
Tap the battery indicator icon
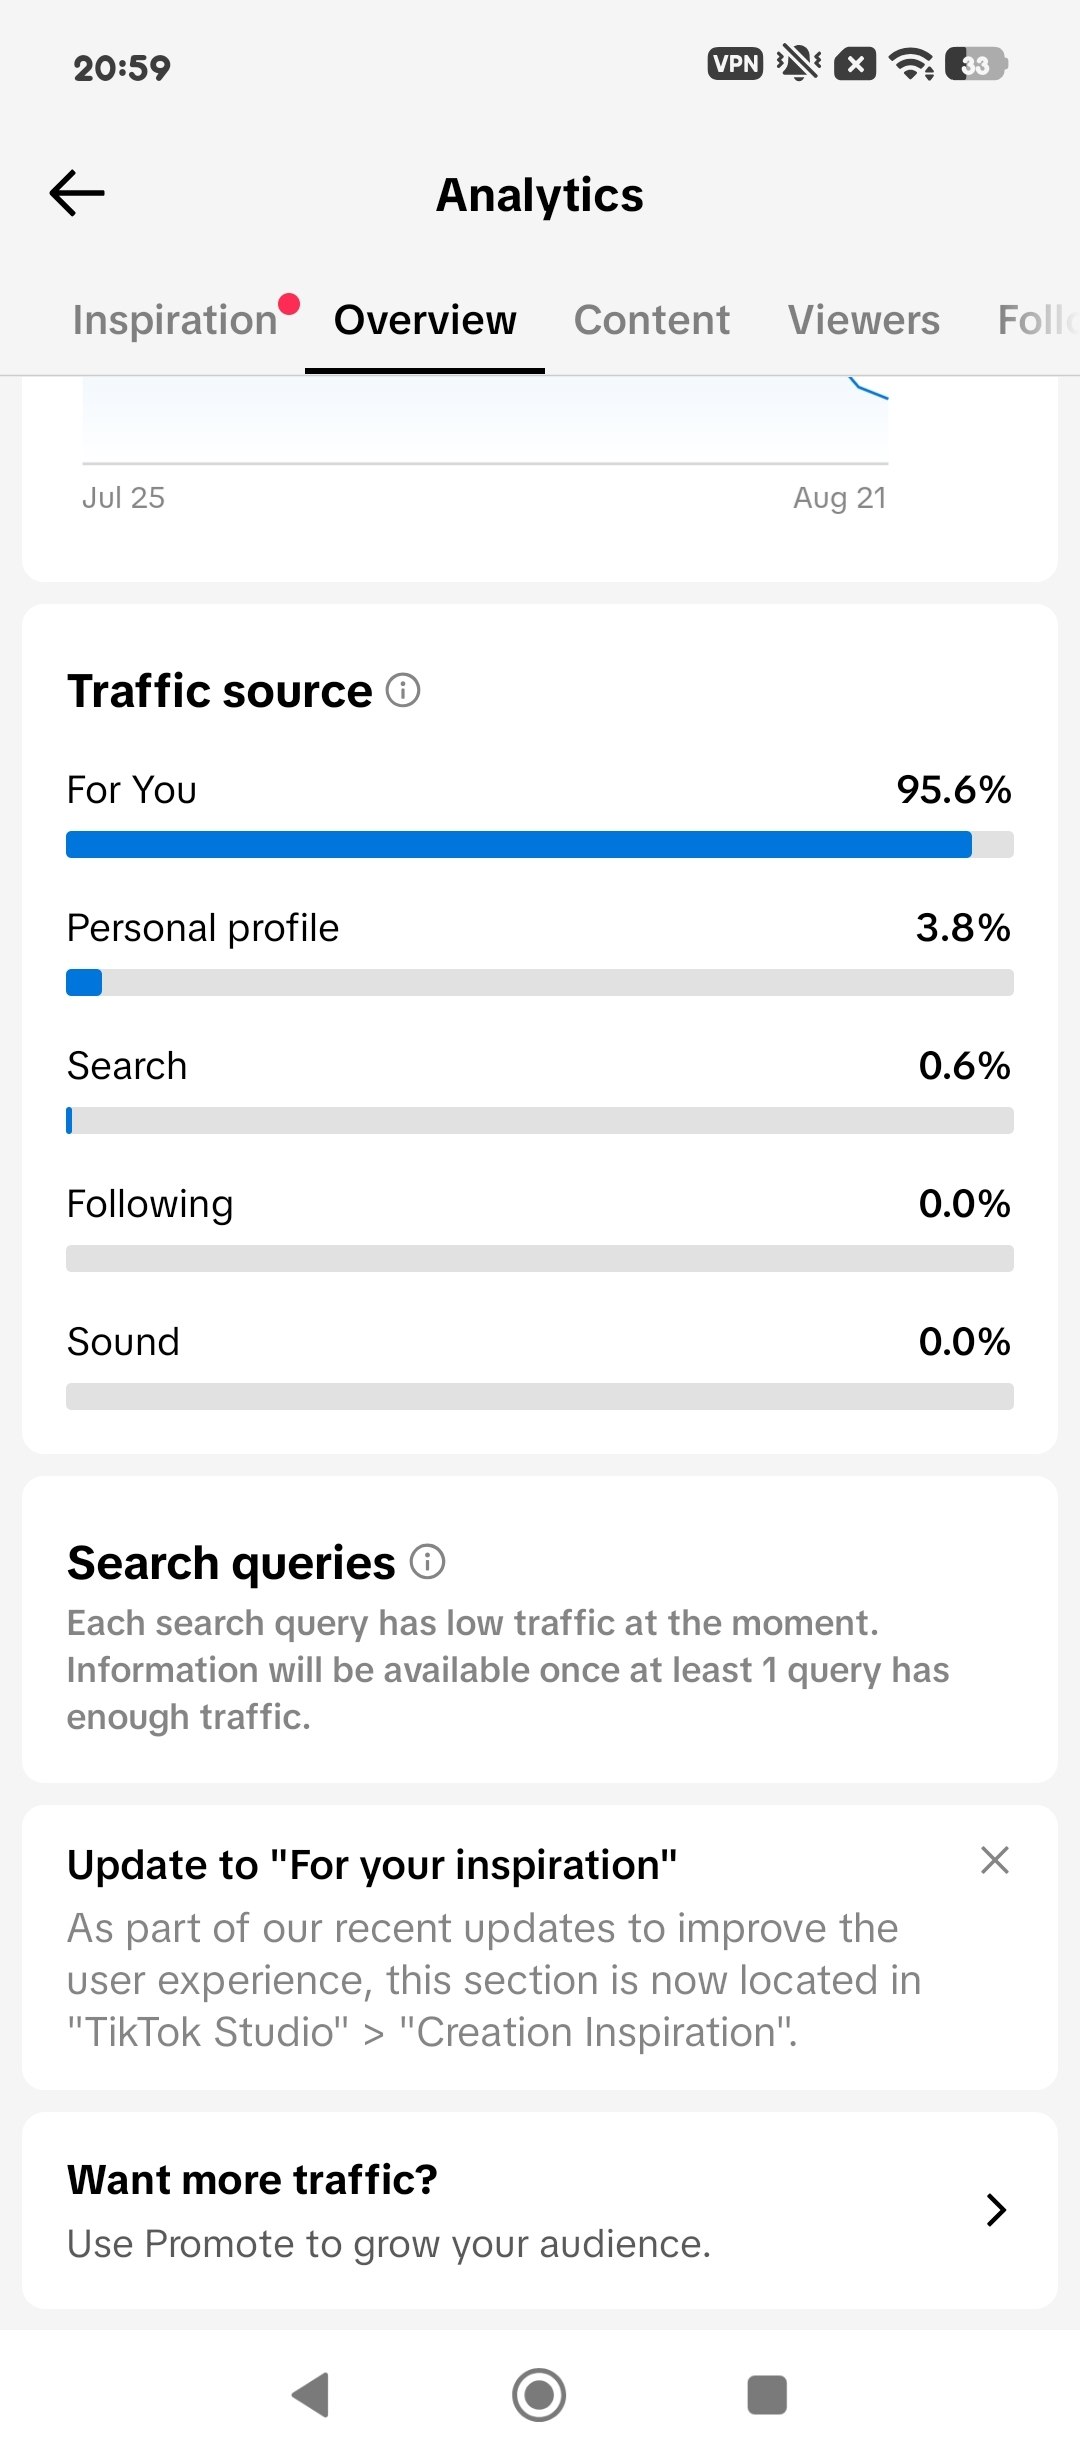tap(976, 64)
